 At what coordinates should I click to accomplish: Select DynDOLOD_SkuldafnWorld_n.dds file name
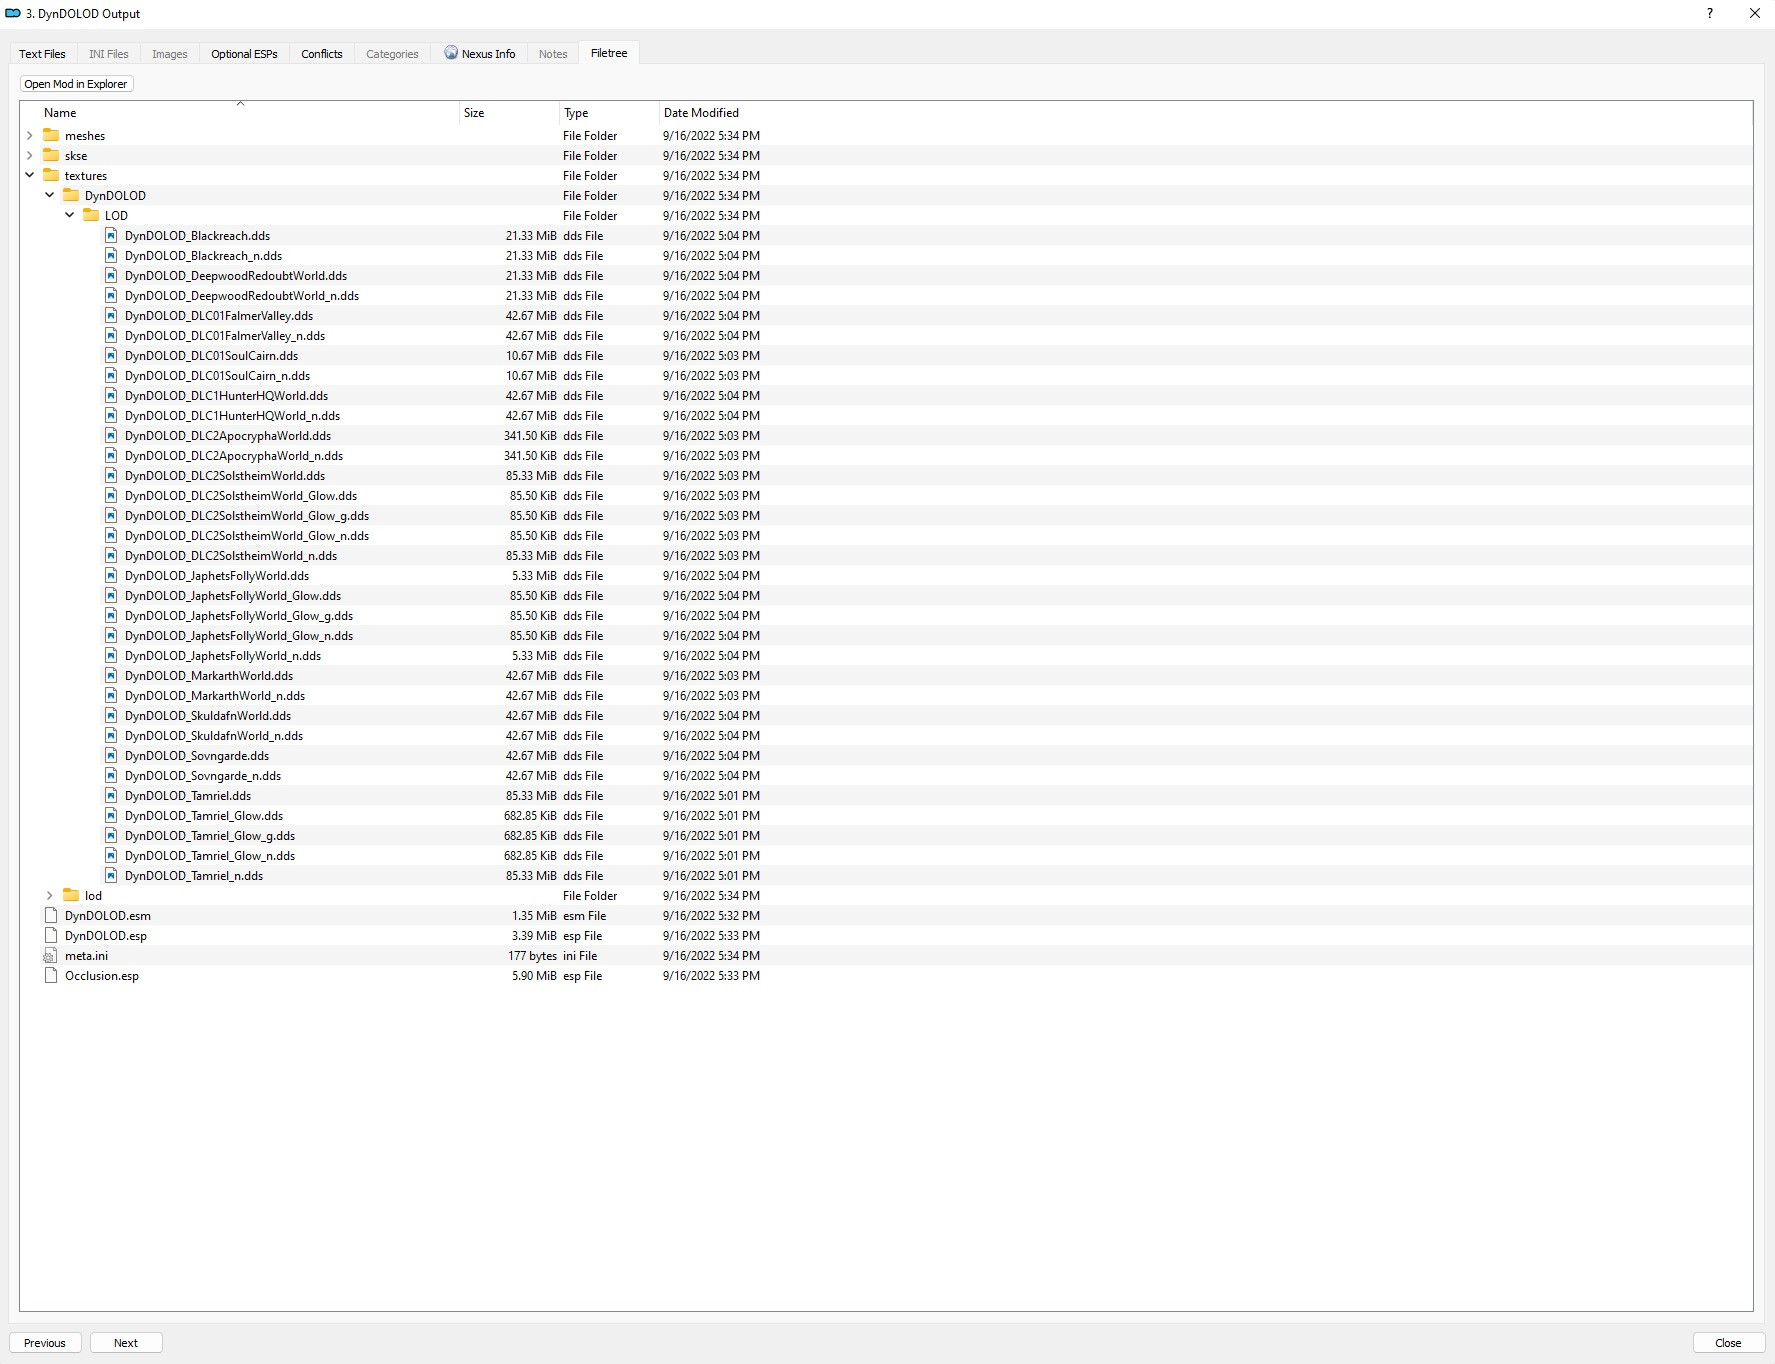pos(214,735)
